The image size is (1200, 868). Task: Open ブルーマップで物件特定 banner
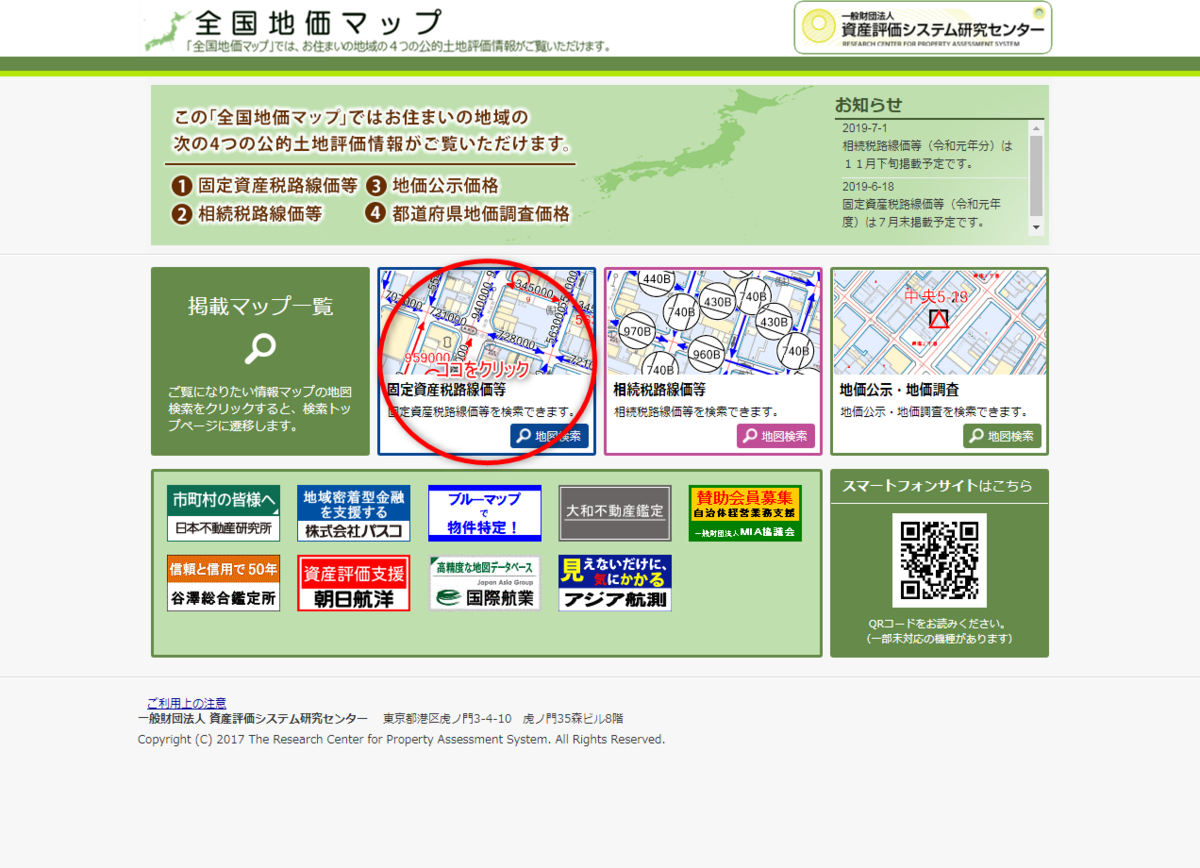(x=484, y=513)
